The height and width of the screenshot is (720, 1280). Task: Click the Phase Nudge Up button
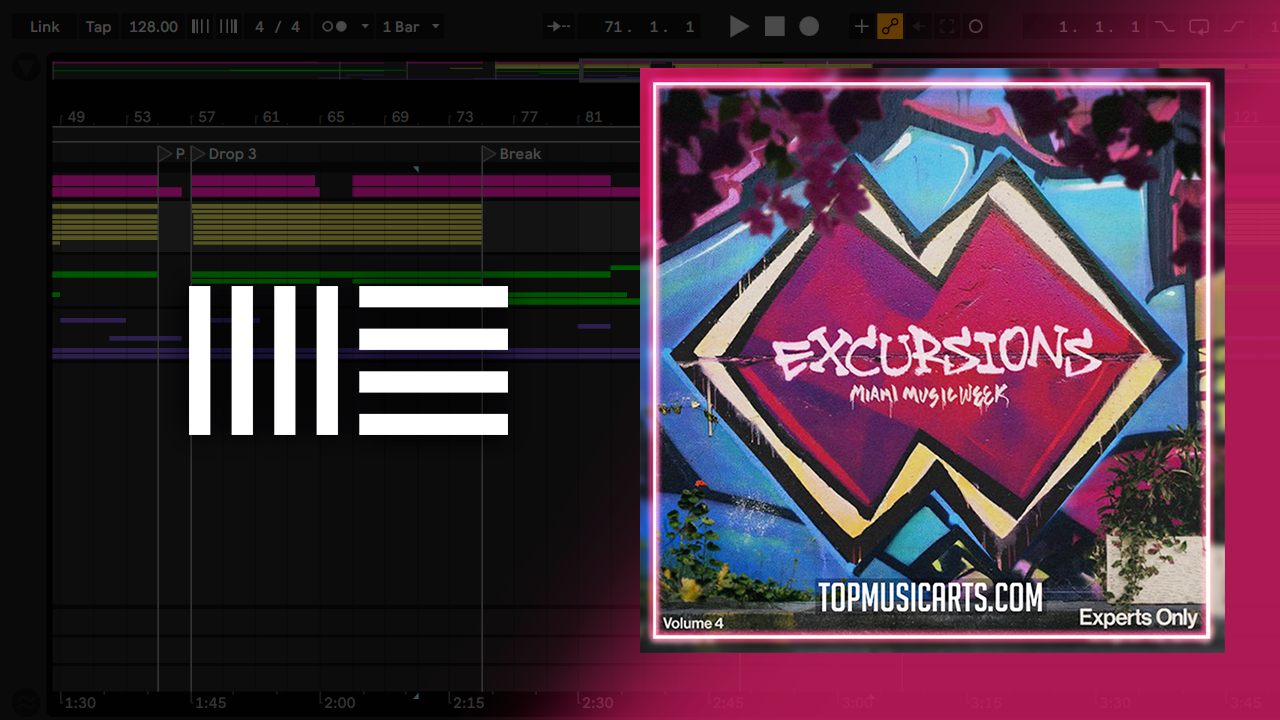click(x=228, y=27)
